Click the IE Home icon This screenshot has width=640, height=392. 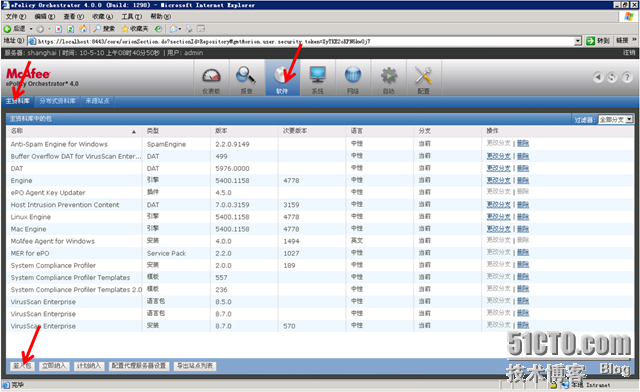[83, 29]
